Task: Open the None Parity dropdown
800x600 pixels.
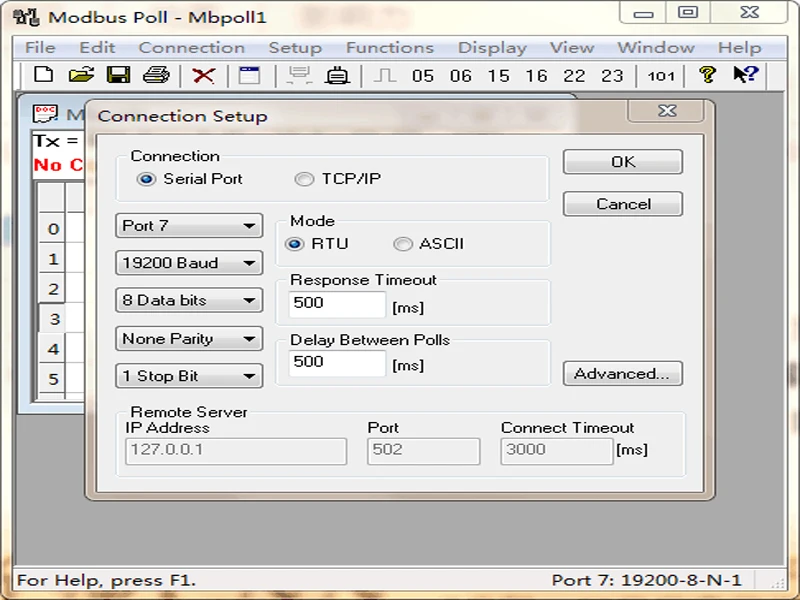Action: pyautogui.click(x=189, y=339)
